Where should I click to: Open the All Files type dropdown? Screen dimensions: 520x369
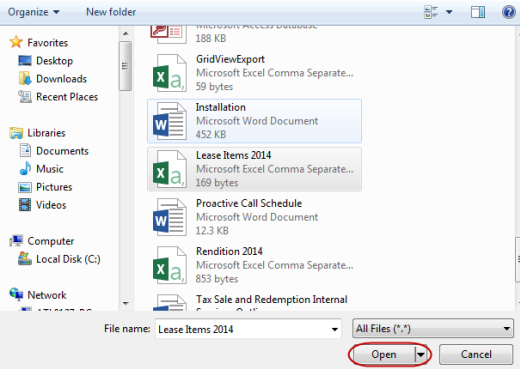(432, 329)
